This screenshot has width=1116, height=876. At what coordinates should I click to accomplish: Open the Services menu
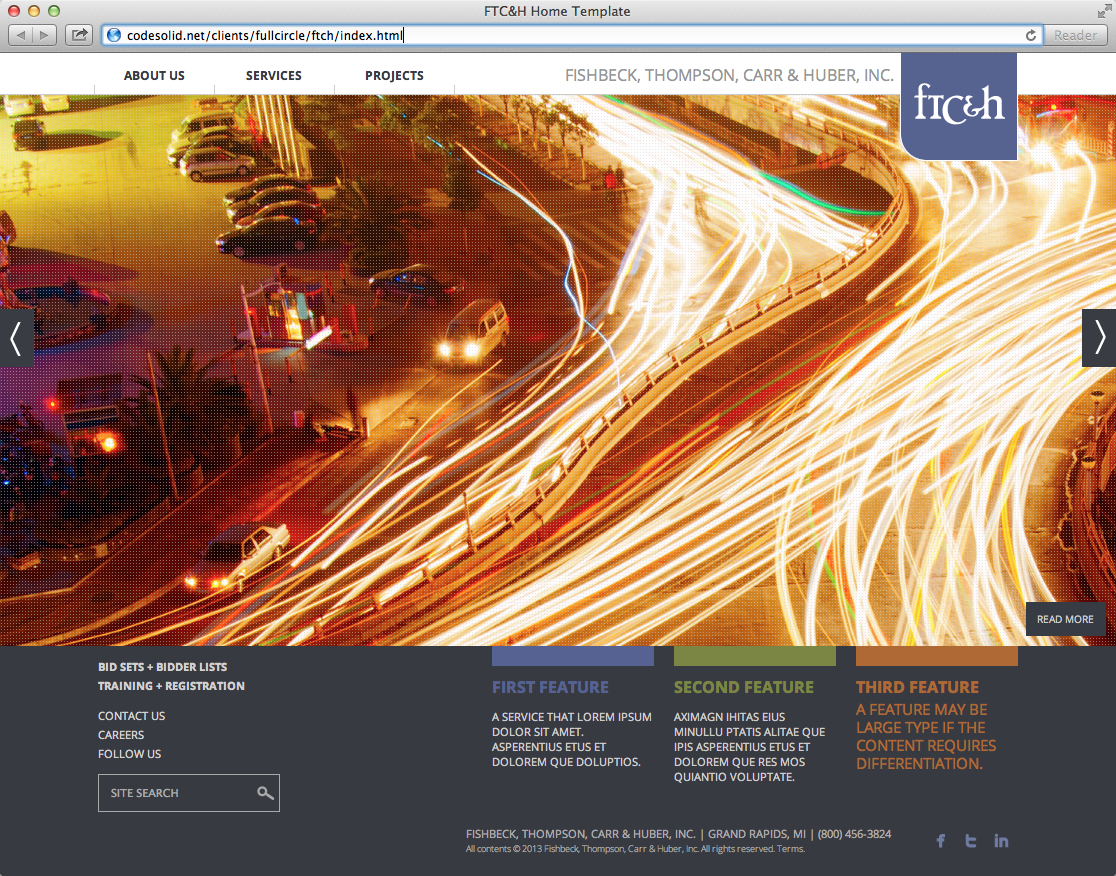[274, 76]
